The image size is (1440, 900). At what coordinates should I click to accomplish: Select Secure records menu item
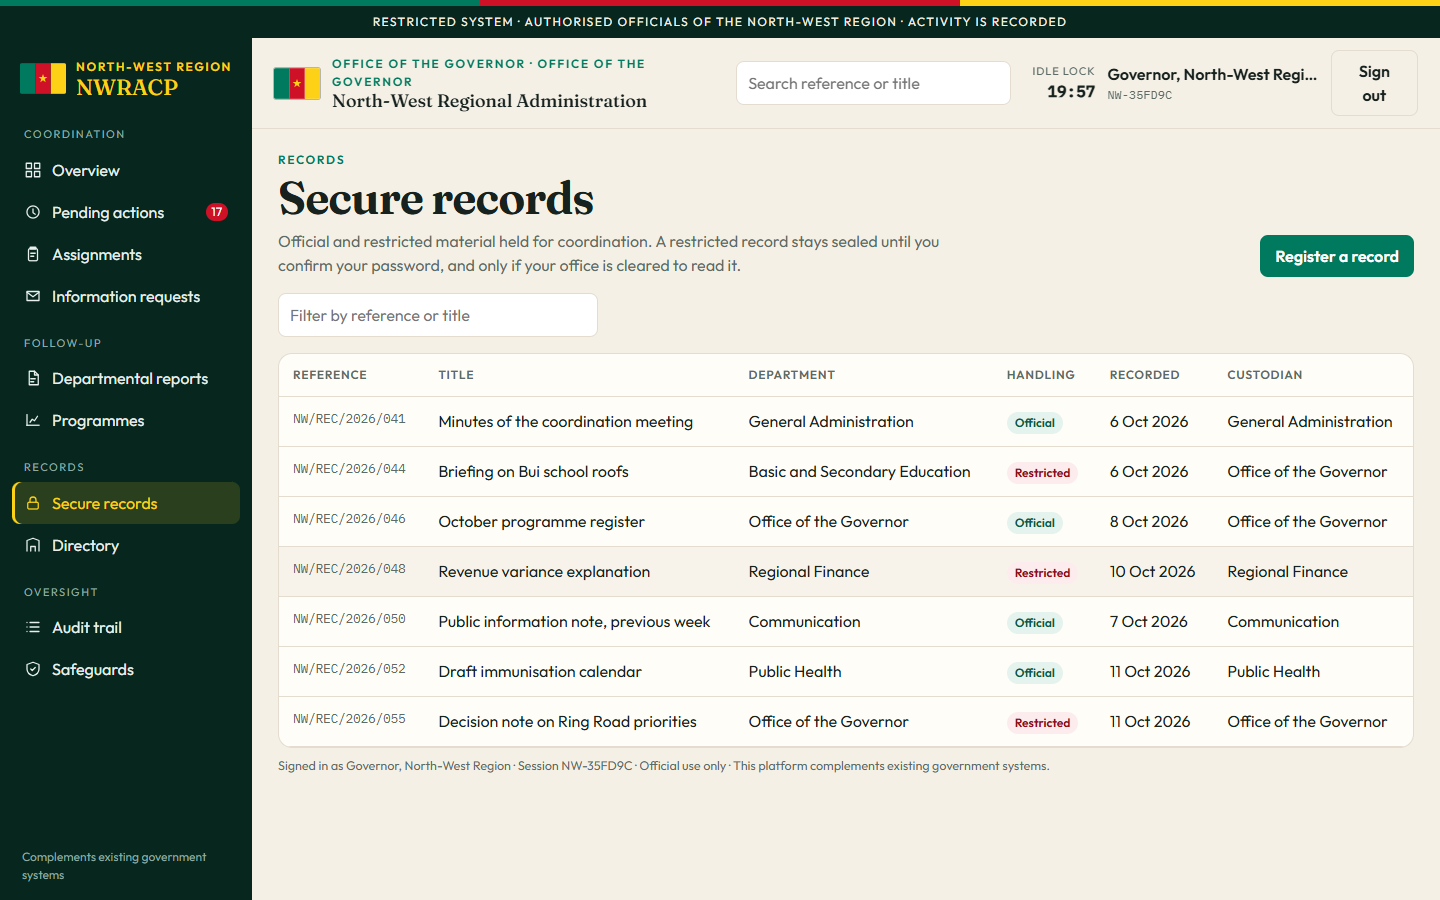[126, 503]
